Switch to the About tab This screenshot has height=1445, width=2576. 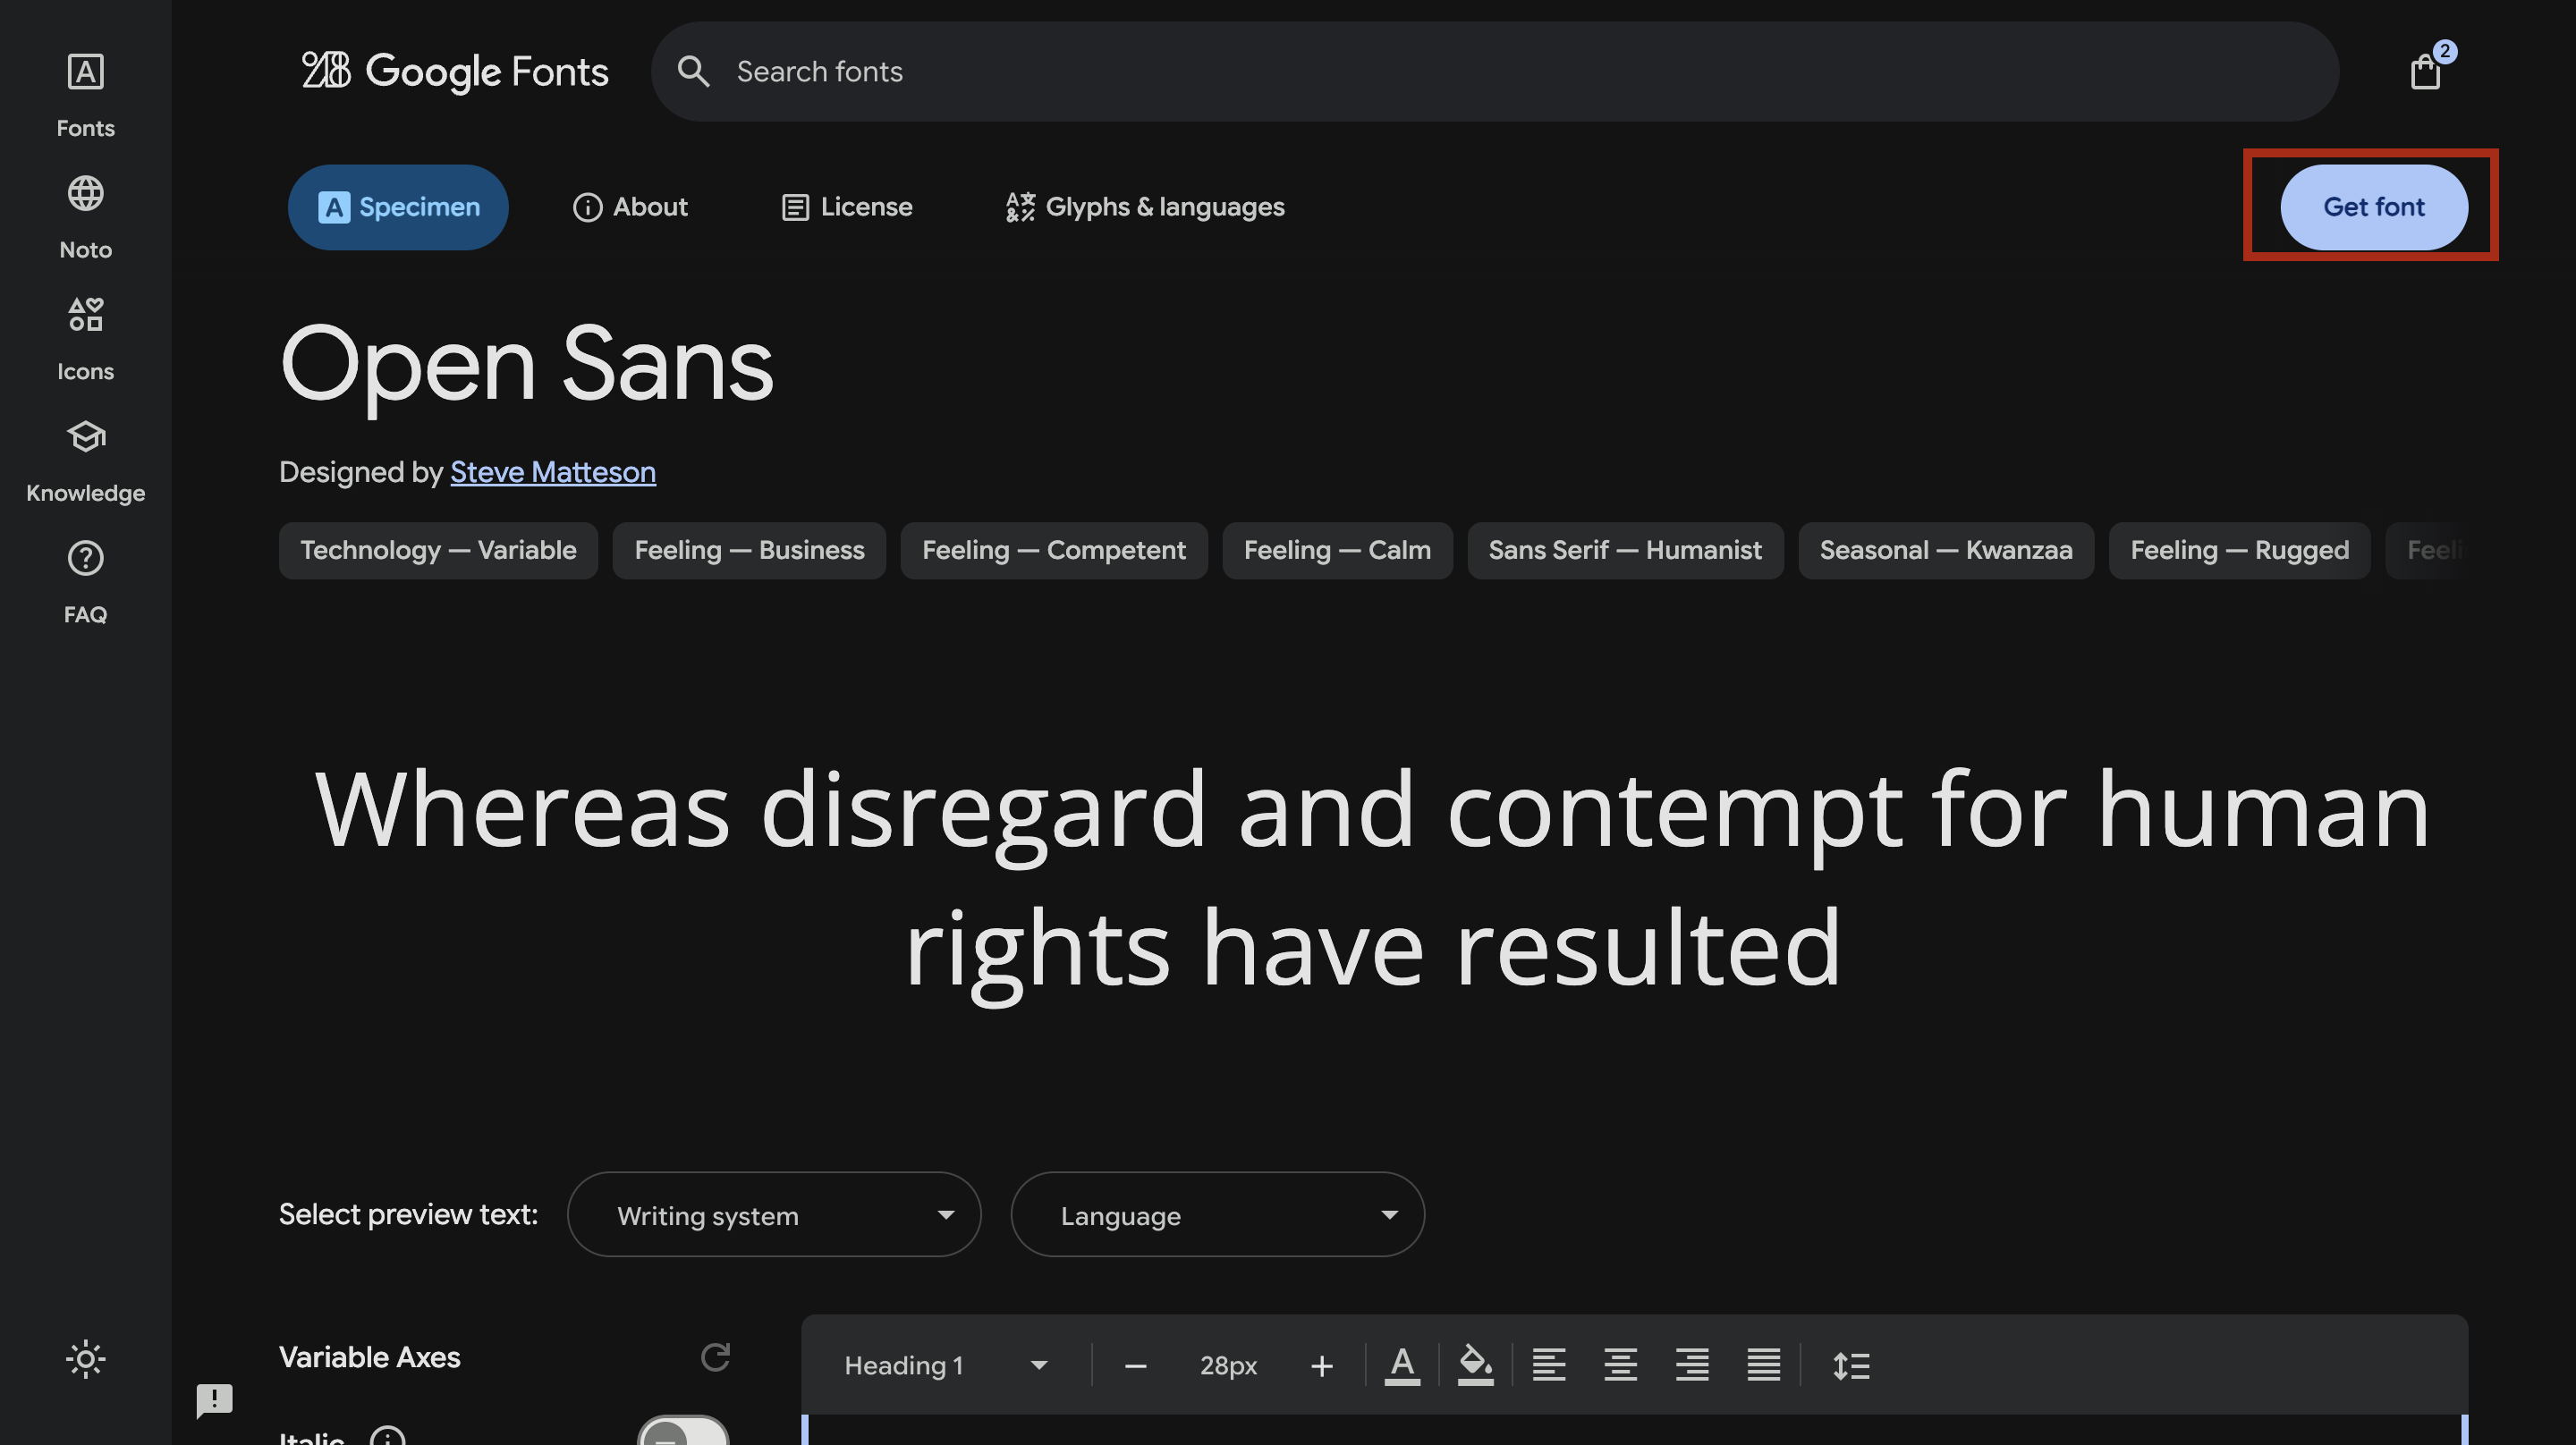click(630, 207)
